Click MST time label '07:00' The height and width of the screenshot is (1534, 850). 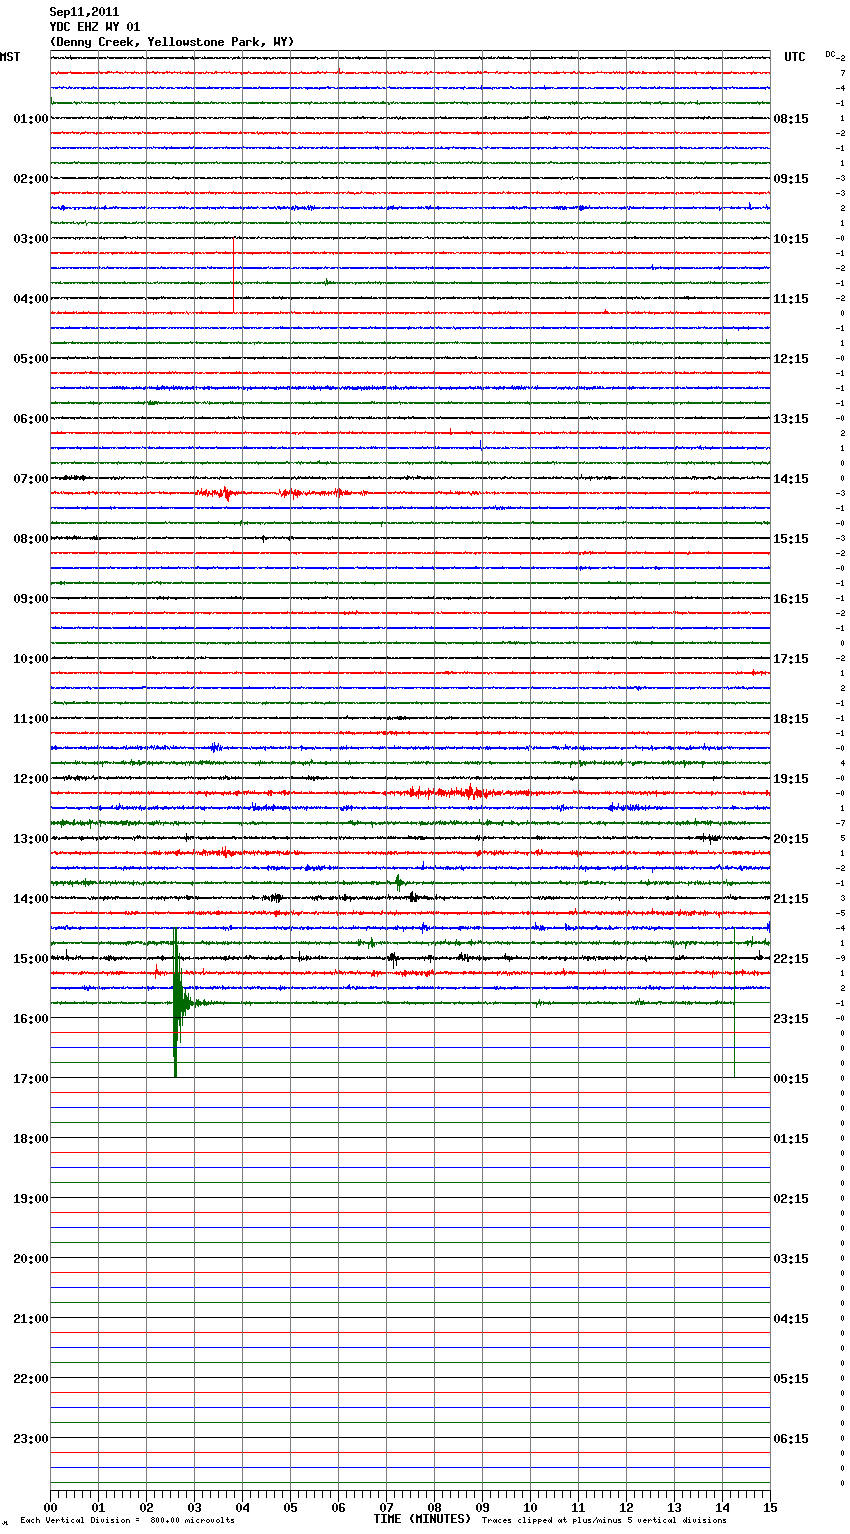point(30,479)
